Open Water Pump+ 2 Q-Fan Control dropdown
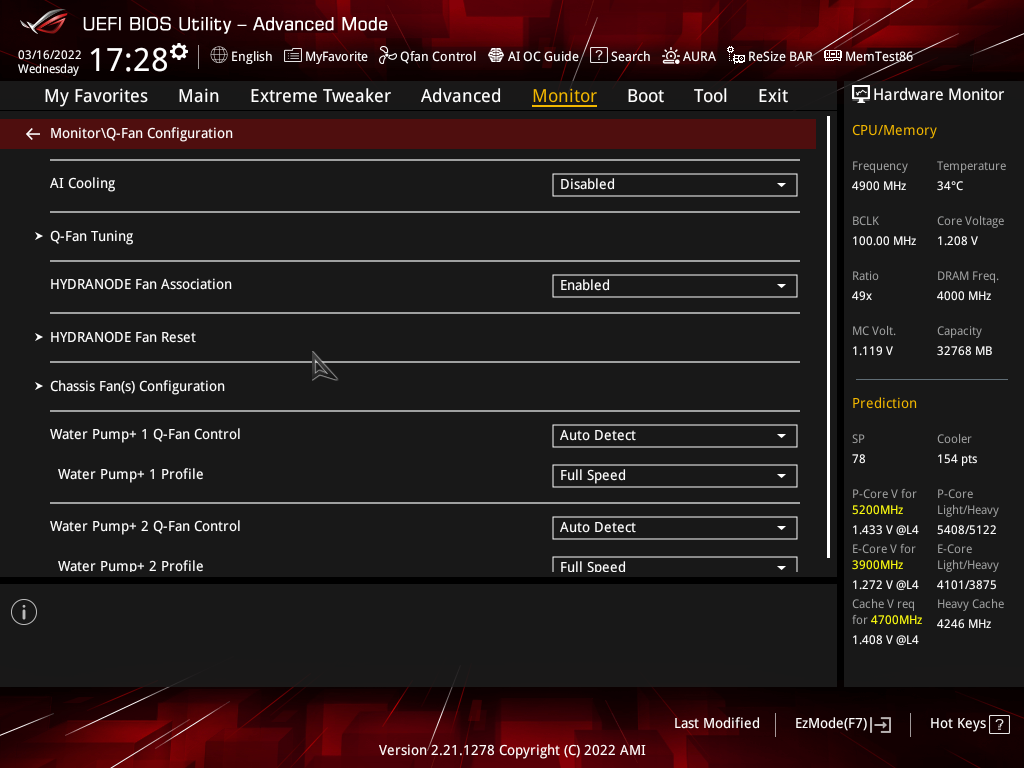The height and width of the screenshot is (768, 1024). [x=675, y=528]
